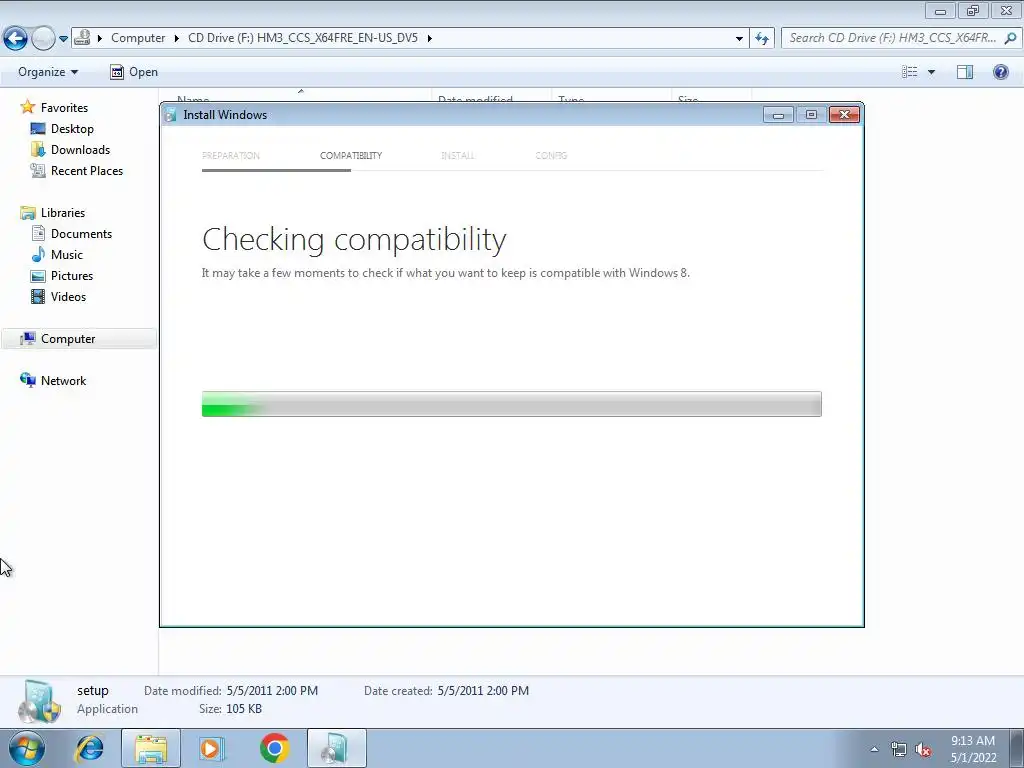Open the Pictures library
1024x768 pixels.
72,276
